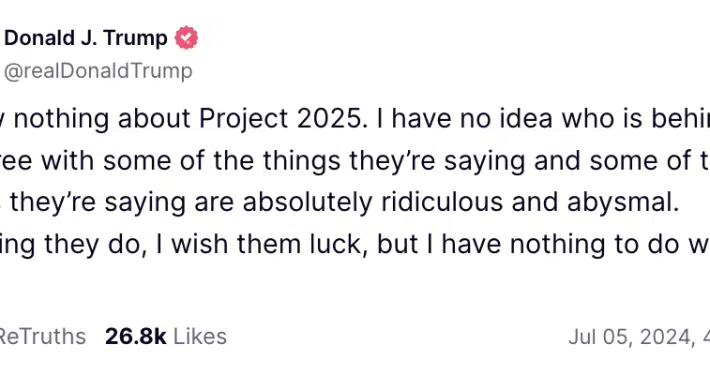This screenshot has height=375, width=710.
Task: Open the Donald J. Trump profile name
Action: click(86, 38)
